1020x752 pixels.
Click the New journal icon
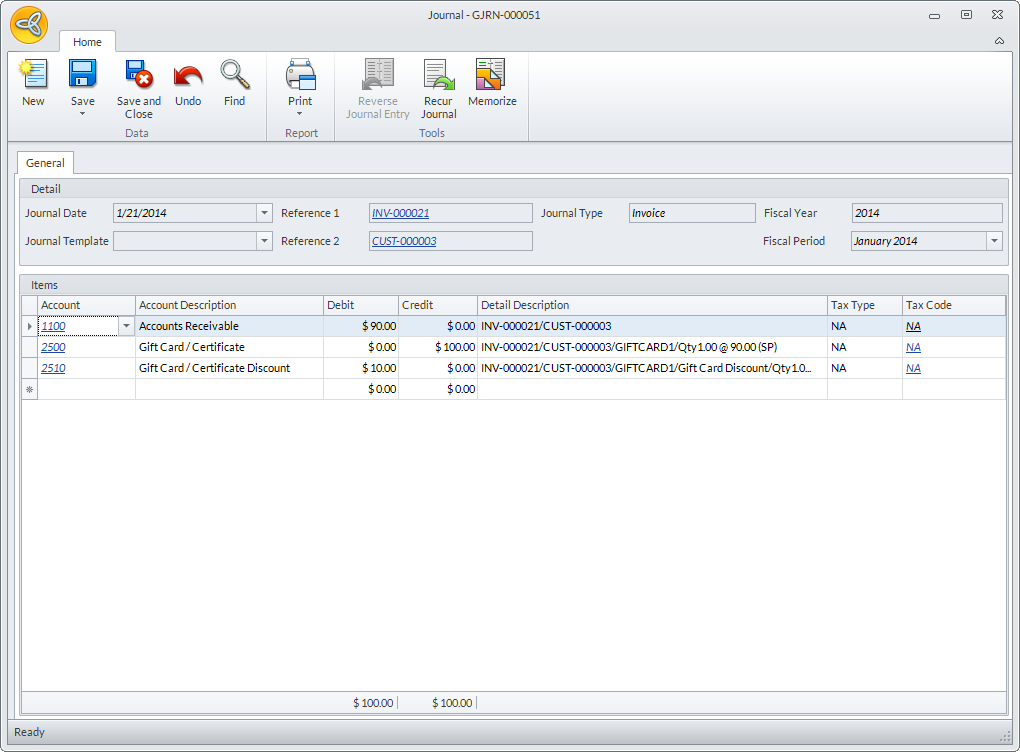pos(33,75)
